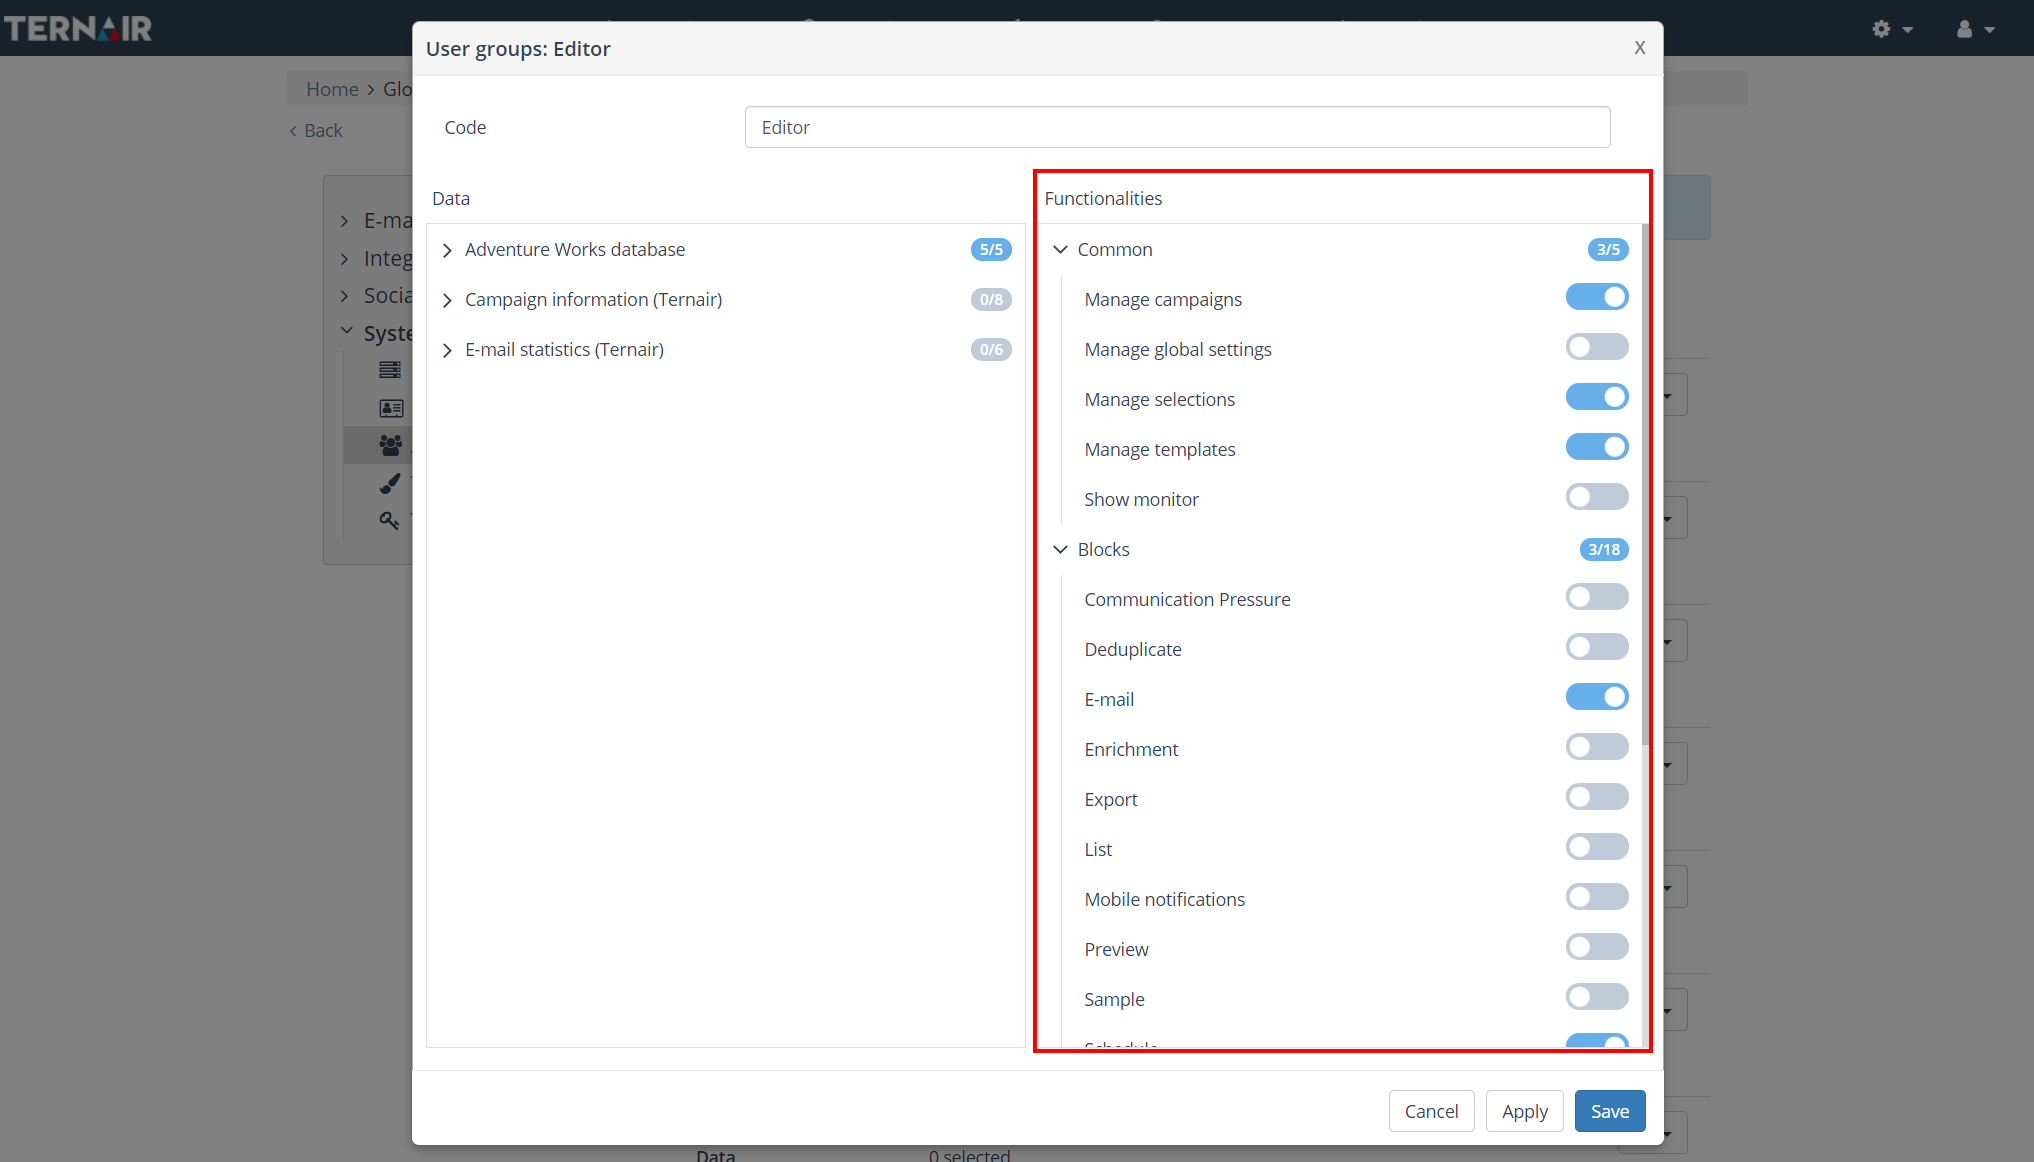The width and height of the screenshot is (2034, 1162).
Task: Select the user groups people icon
Action: tap(390, 445)
